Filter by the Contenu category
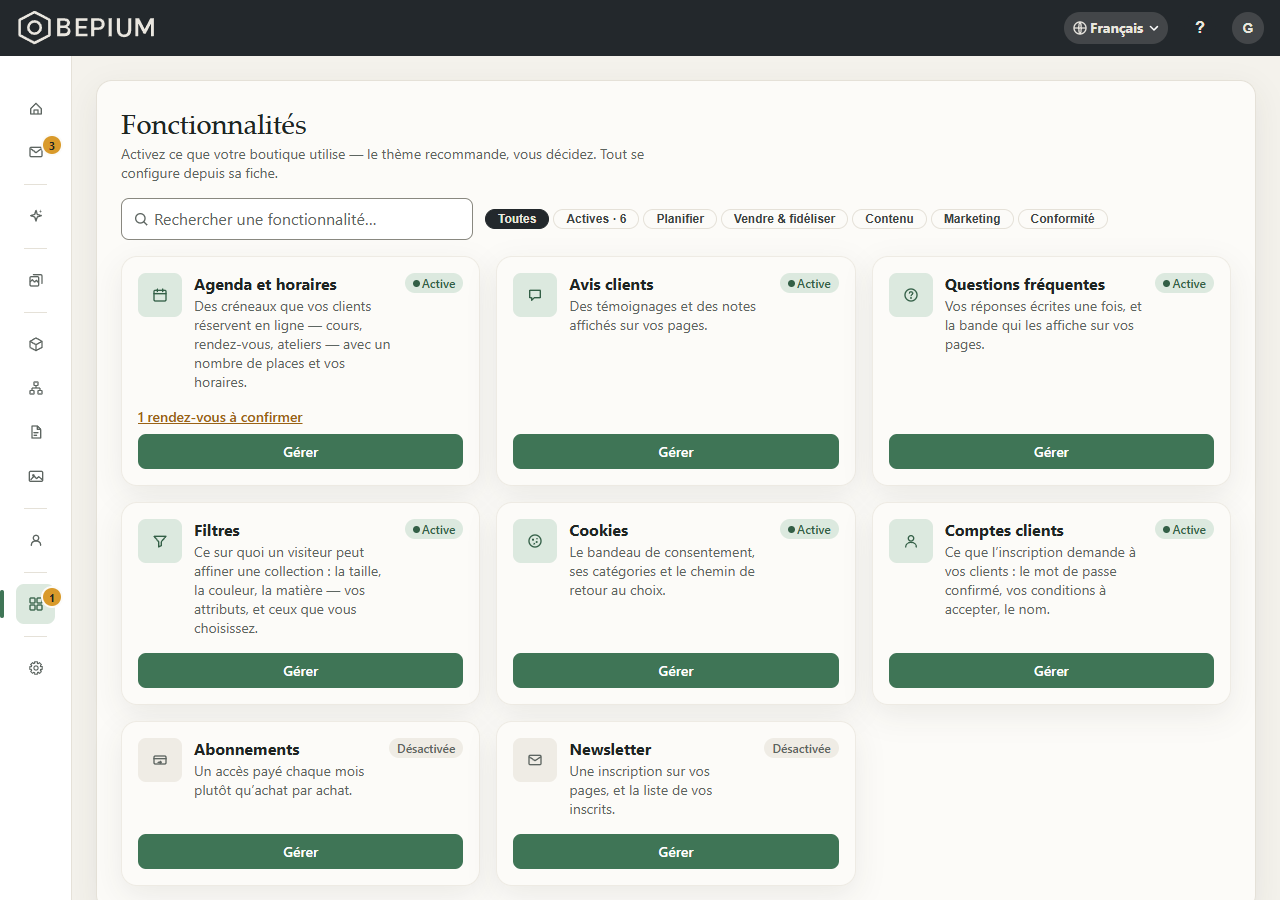 click(889, 219)
